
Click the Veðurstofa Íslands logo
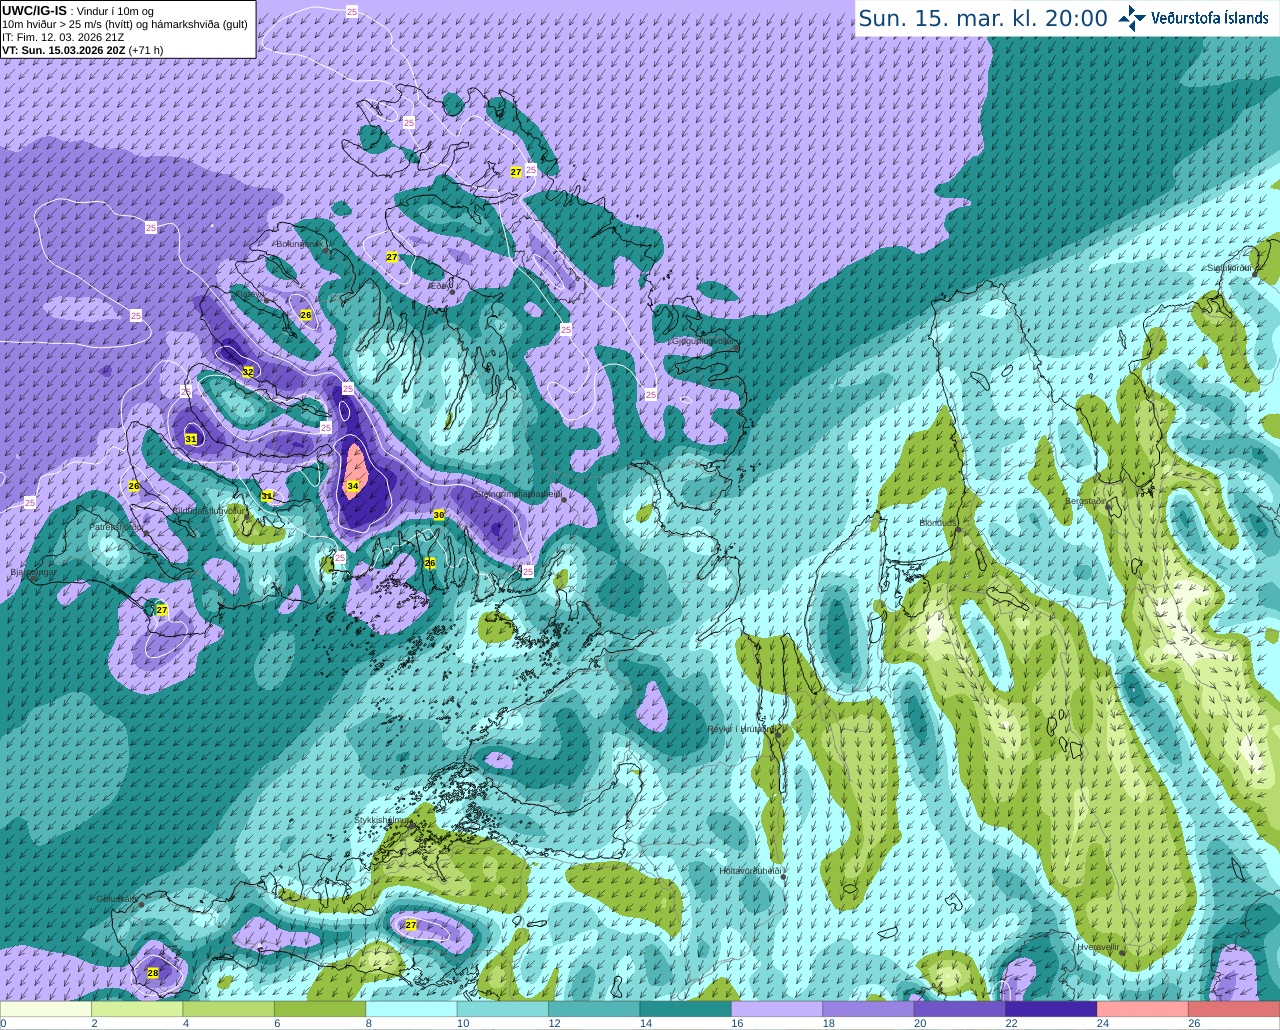coord(1194,18)
